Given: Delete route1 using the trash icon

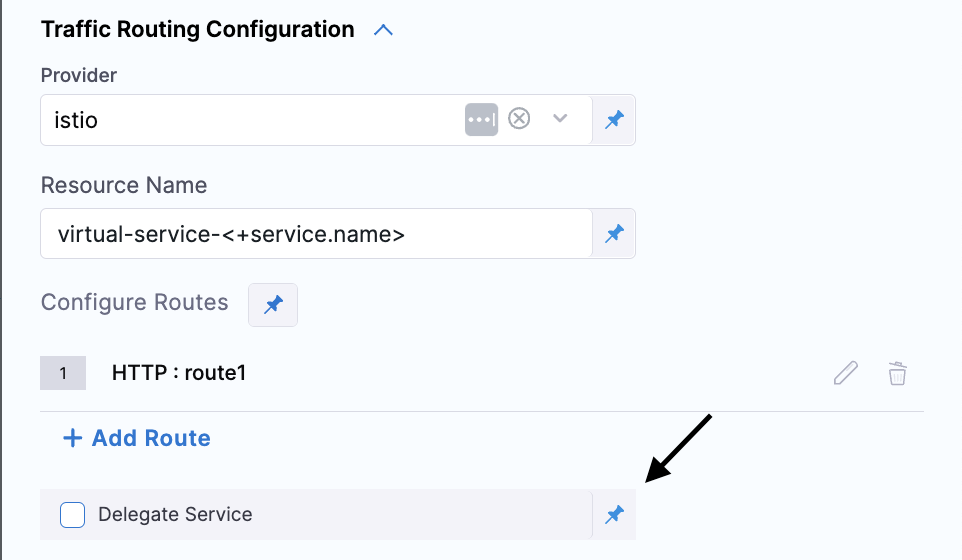Looking at the screenshot, I should 898,374.
